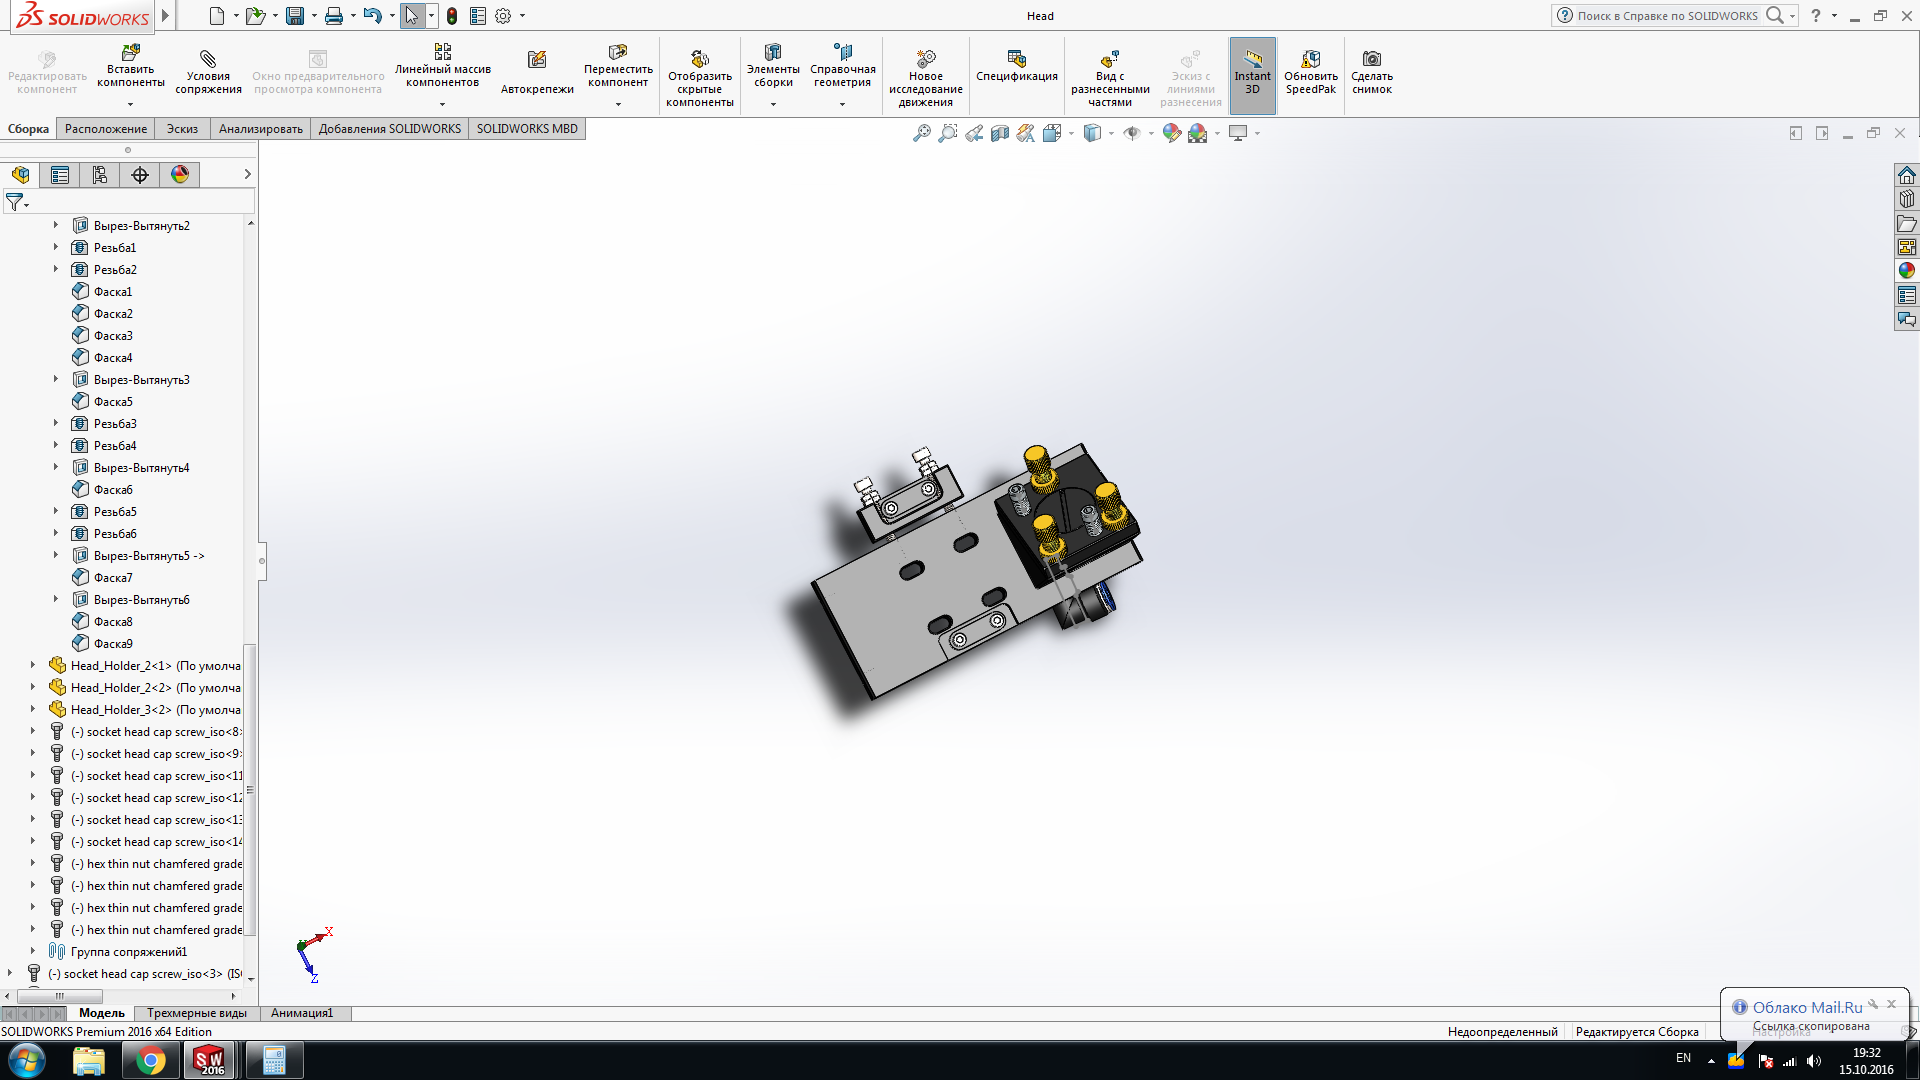Image resolution: width=1920 pixels, height=1080 pixels.
Task: Expand the Head_Holder_2<1> component
Action: pyautogui.click(x=33, y=666)
